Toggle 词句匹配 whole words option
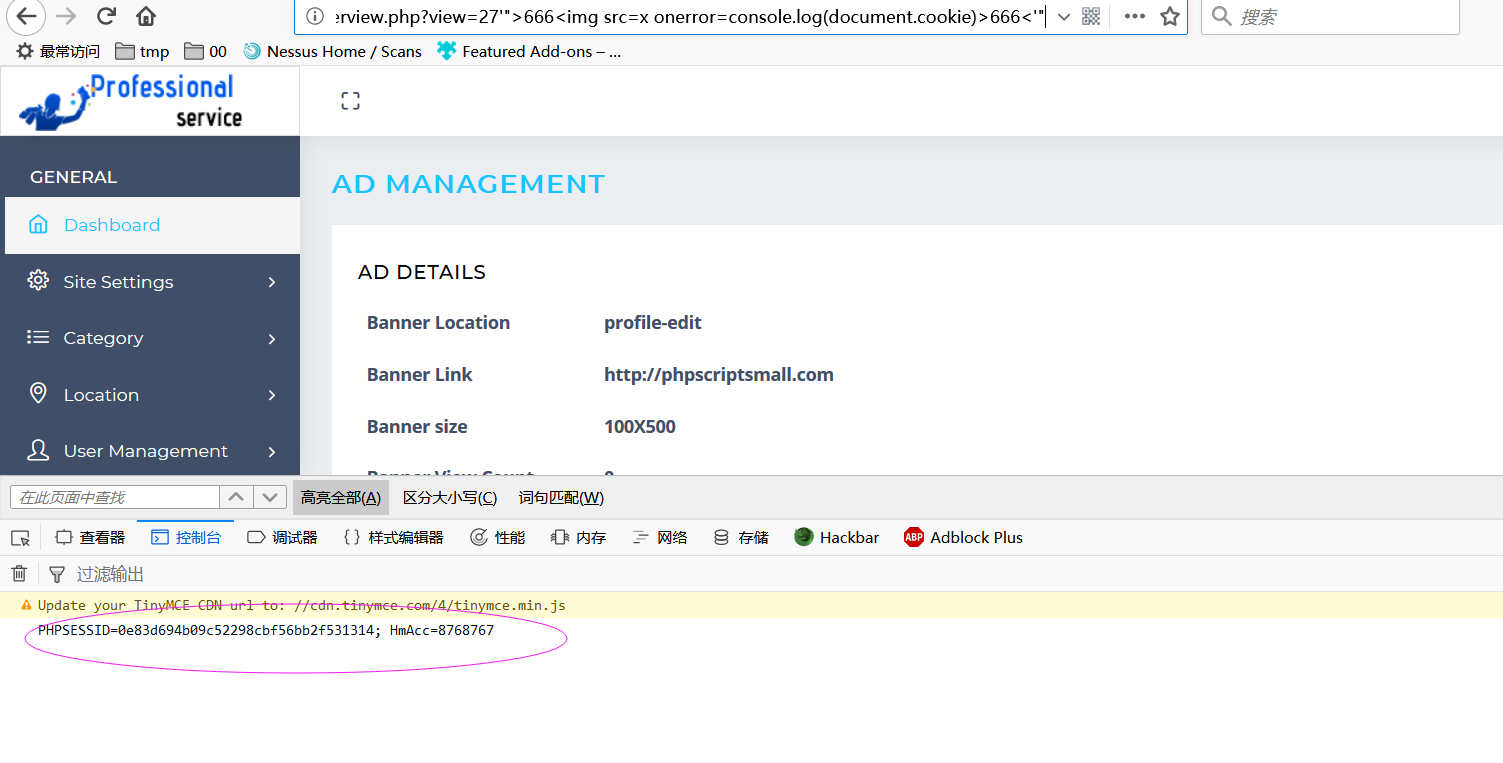The height and width of the screenshot is (763, 1503). coord(561,497)
